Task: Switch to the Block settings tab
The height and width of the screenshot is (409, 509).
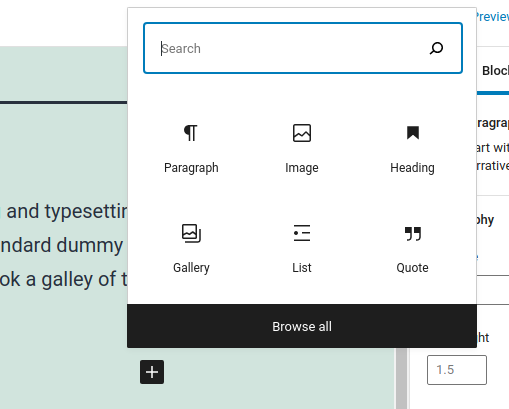Action: [495, 71]
